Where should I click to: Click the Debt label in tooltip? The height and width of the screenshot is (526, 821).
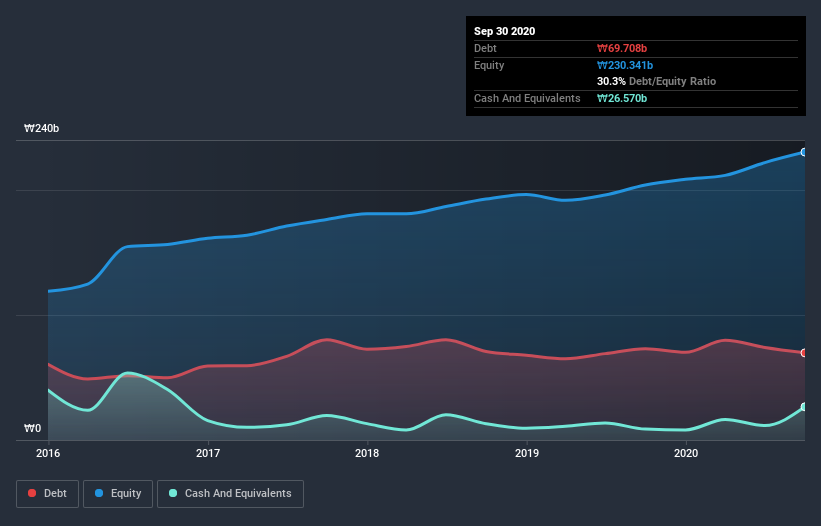pyautogui.click(x=485, y=48)
